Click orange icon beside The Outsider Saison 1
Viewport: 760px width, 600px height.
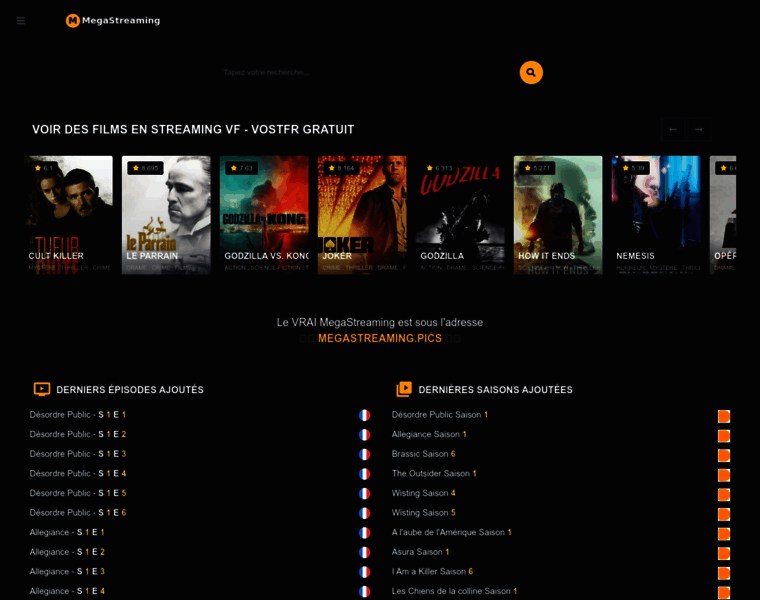724,475
